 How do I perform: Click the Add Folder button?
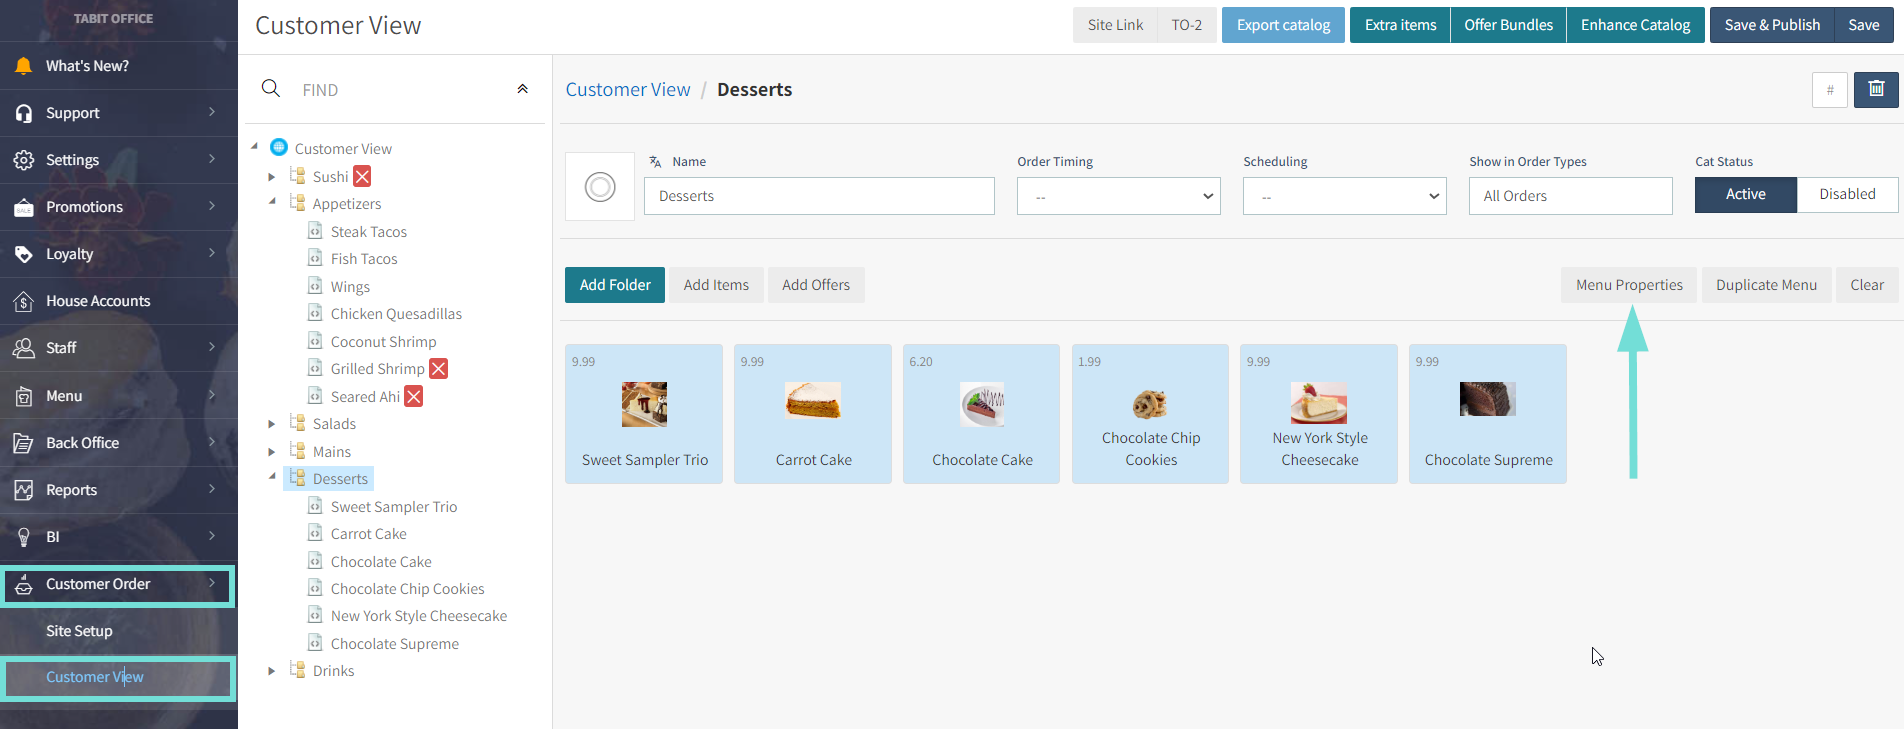click(x=615, y=285)
